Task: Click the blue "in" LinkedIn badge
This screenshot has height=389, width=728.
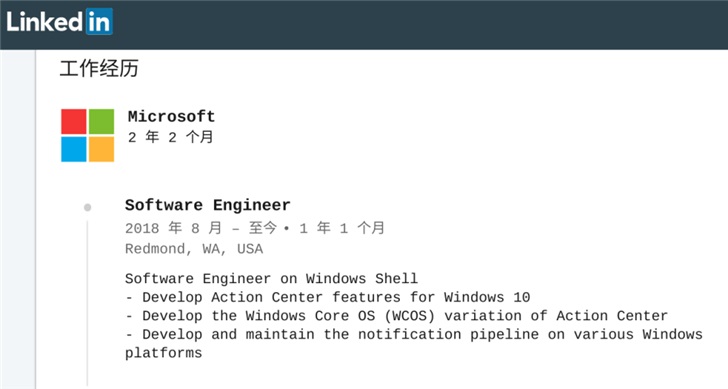Action: (99, 22)
